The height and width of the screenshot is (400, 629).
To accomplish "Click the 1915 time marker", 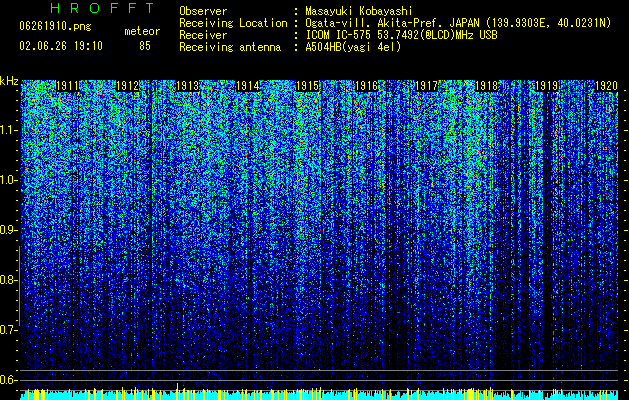I will click(x=307, y=86).
